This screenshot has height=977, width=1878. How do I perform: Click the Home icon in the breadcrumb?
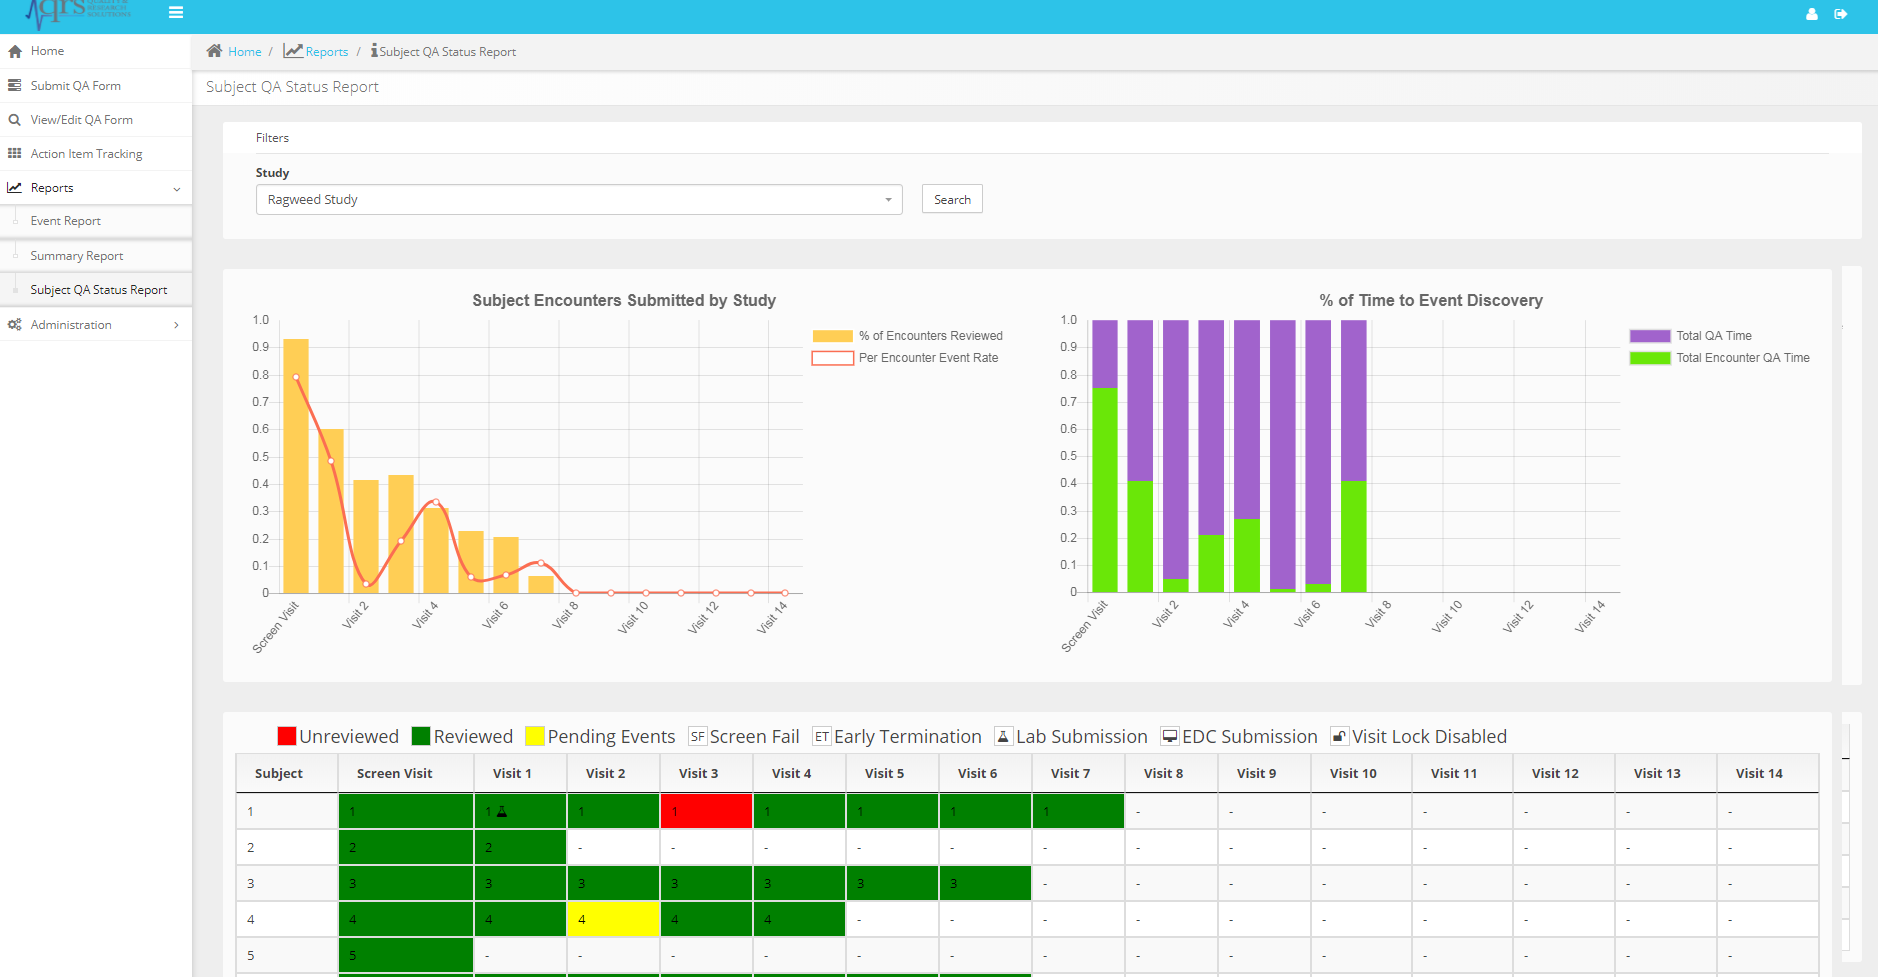[214, 51]
